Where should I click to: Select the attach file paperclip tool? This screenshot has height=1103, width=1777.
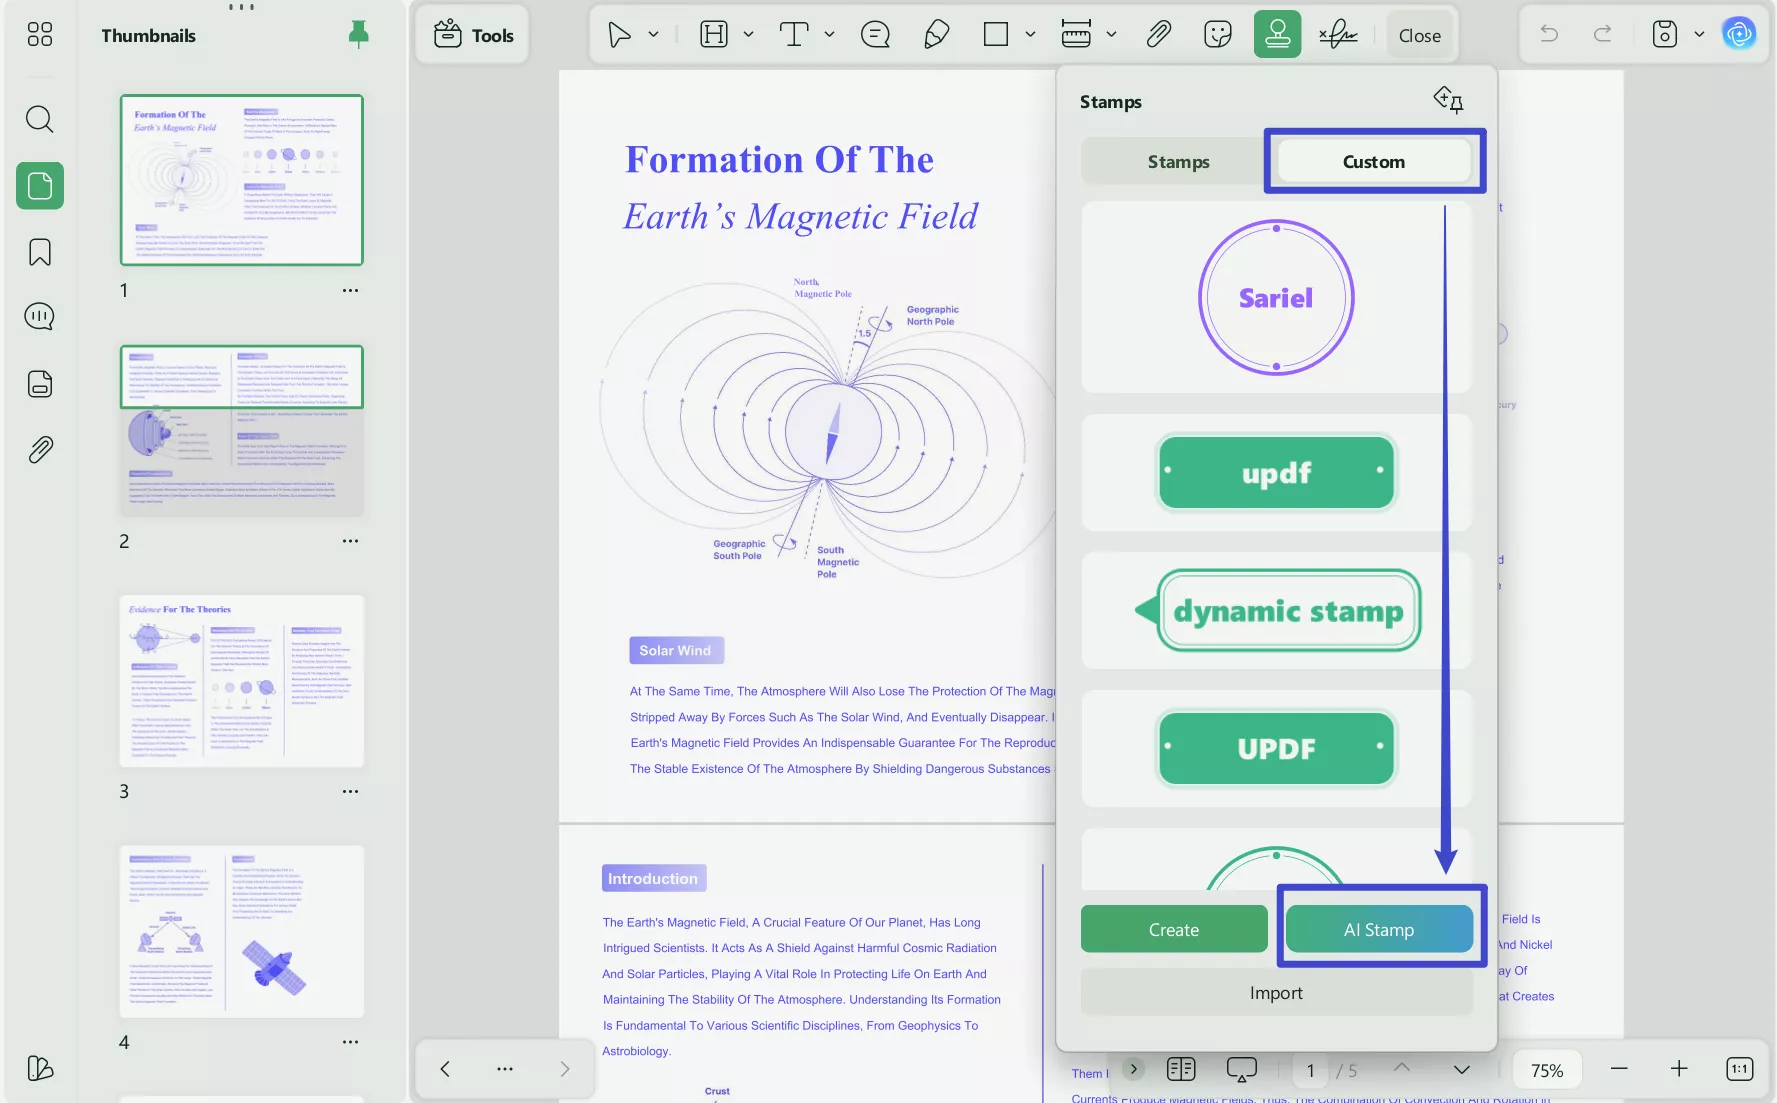1158,35
